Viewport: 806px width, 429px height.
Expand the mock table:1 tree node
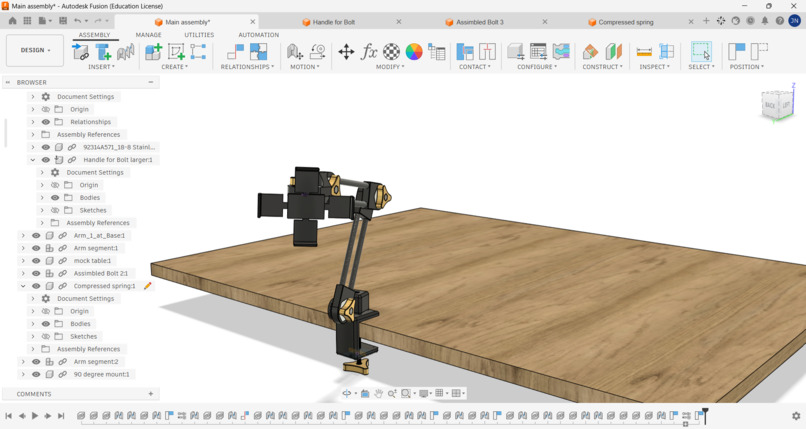coord(23,260)
